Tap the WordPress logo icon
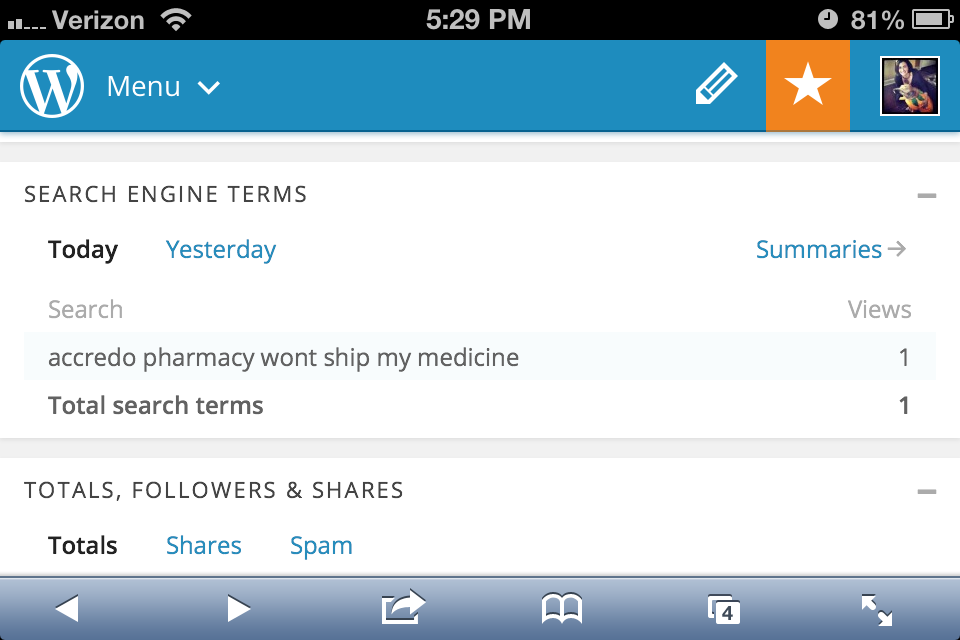 point(52,86)
